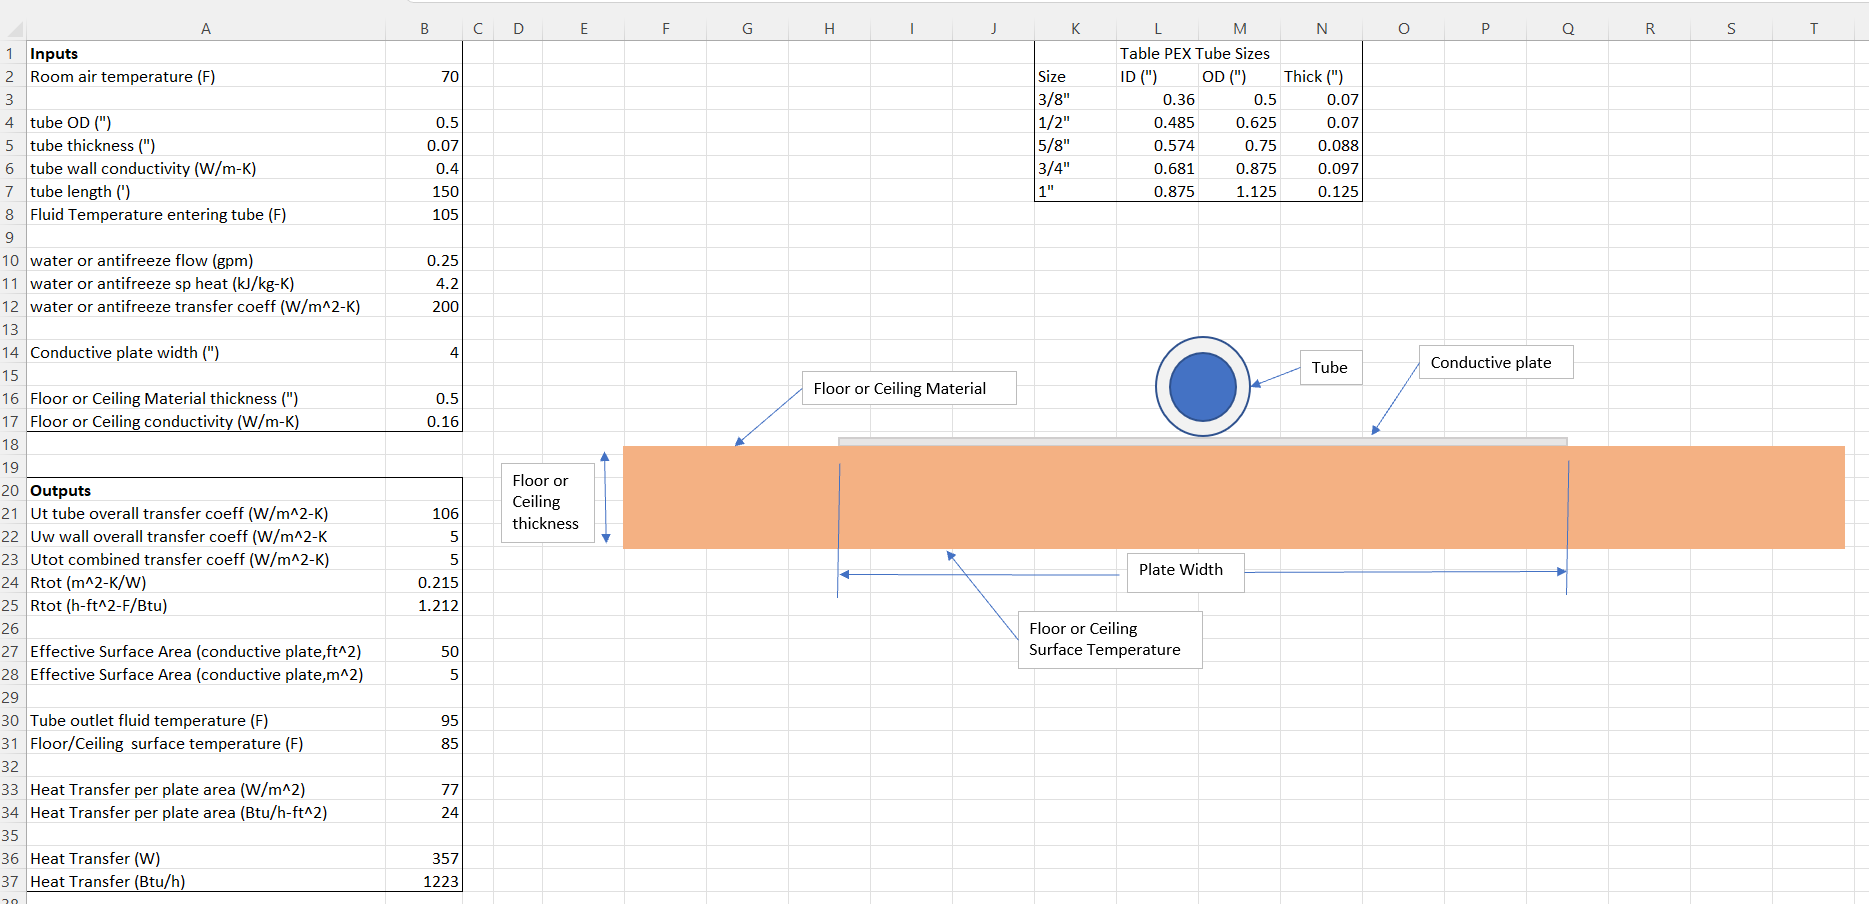Image resolution: width=1869 pixels, height=904 pixels.
Task: Click 'Floor or Ceiling Surface Temperature' text box
Action: pos(1110,639)
